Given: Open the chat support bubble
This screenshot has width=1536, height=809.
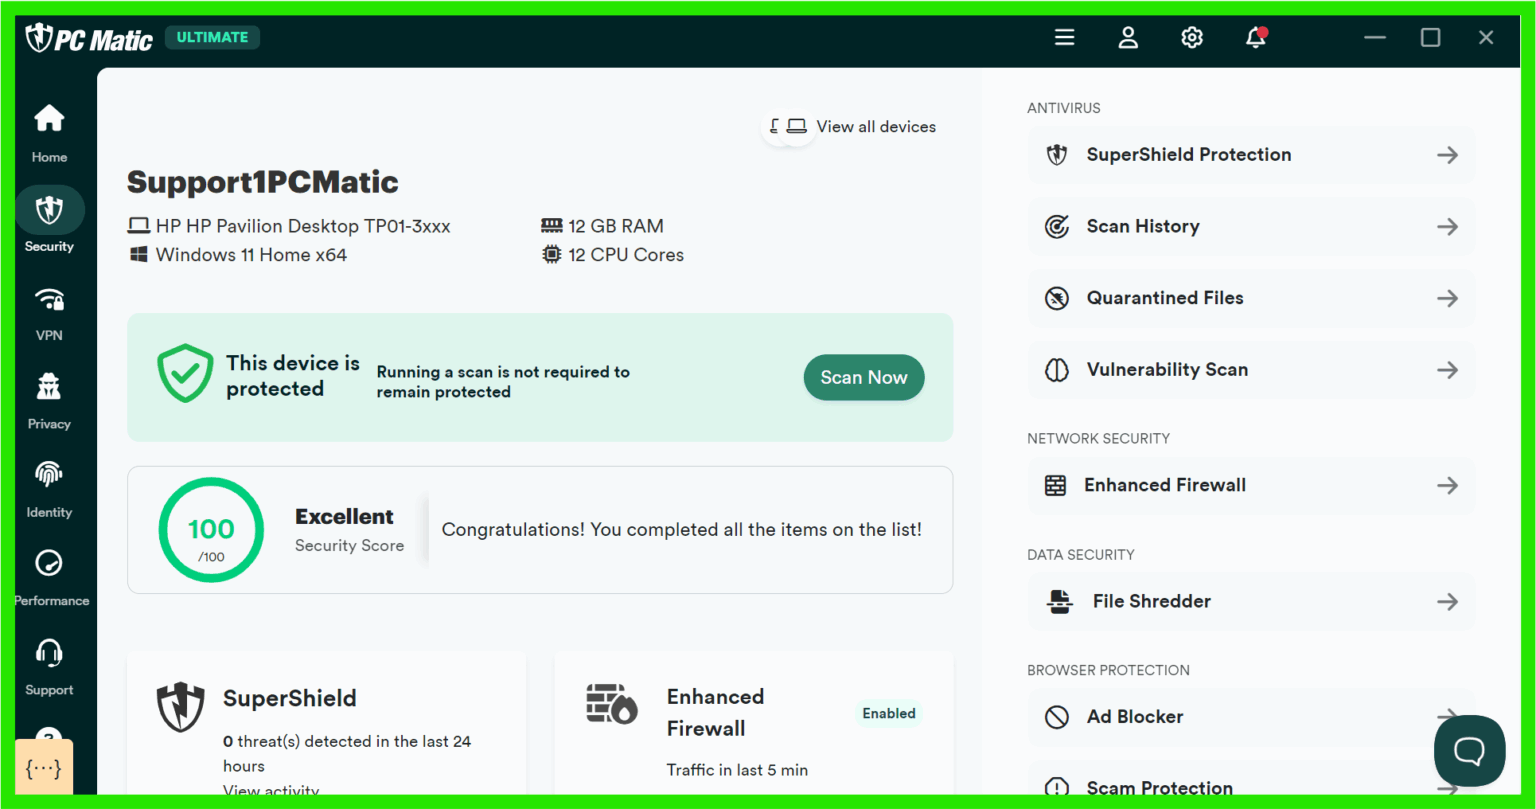Looking at the screenshot, I should pos(1470,751).
